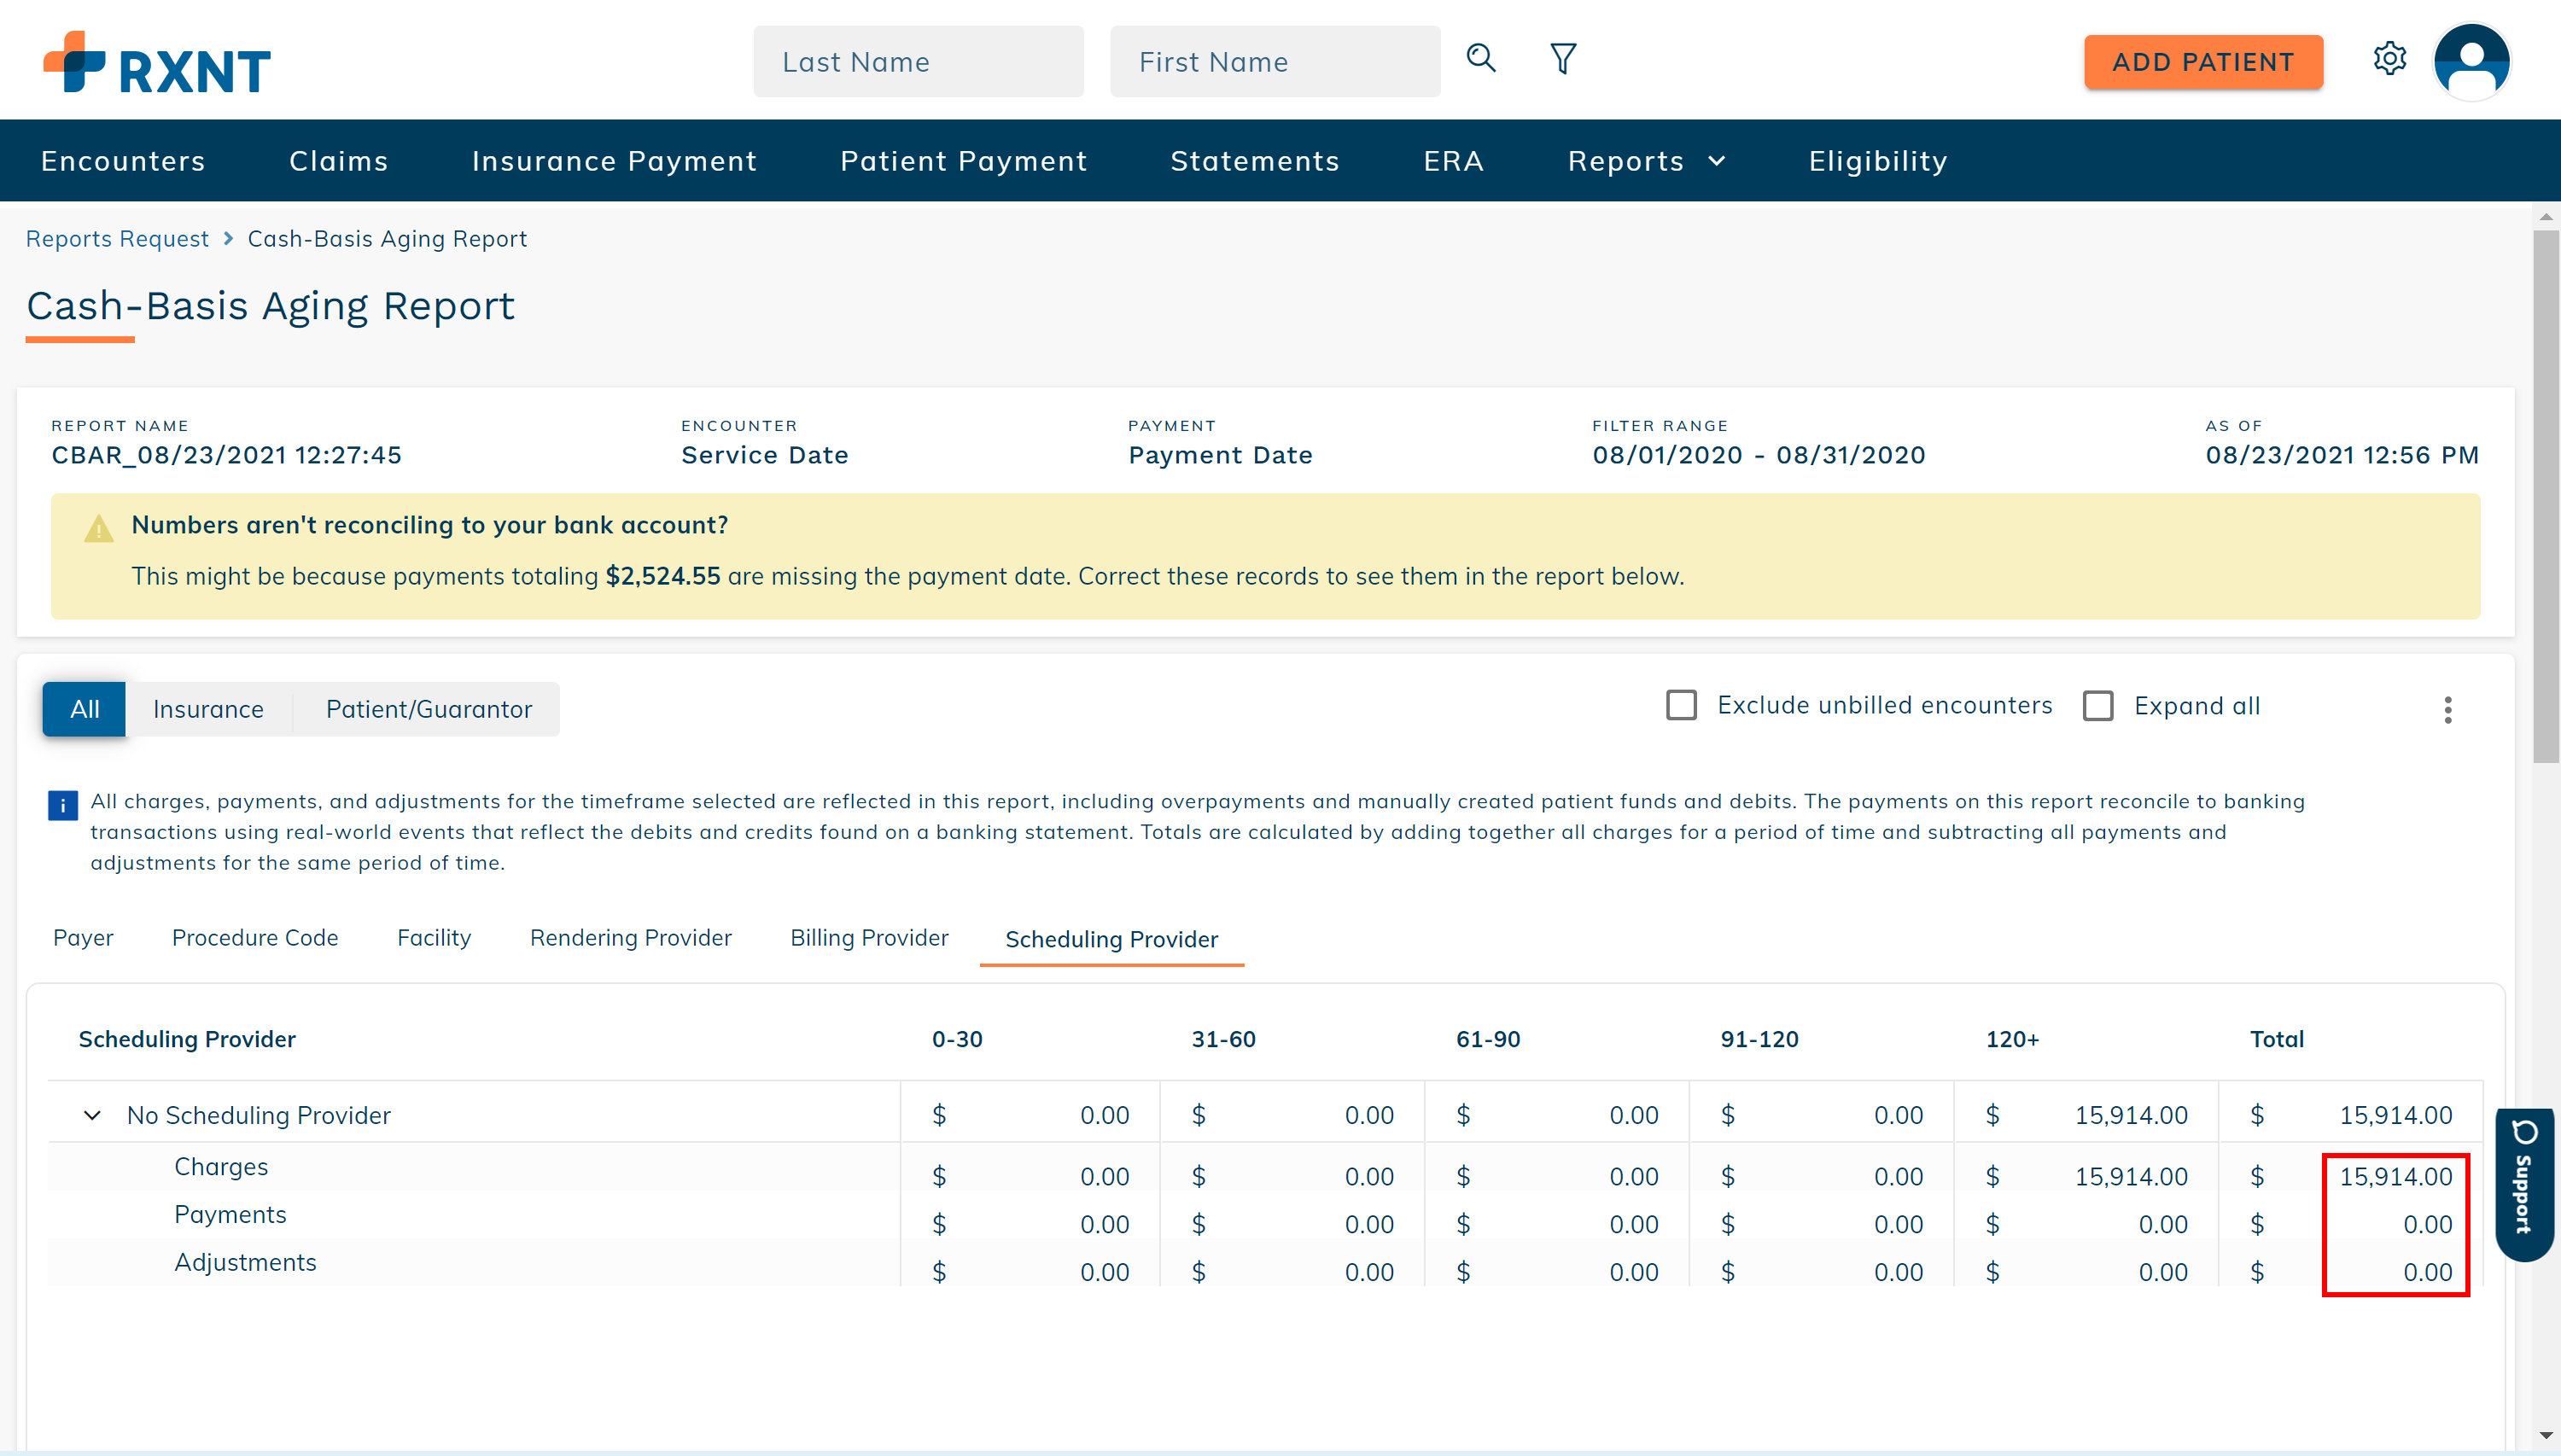2561x1456 pixels.
Task: Click the scrollbar down arrow
Action: [x=2546, y=1436]
